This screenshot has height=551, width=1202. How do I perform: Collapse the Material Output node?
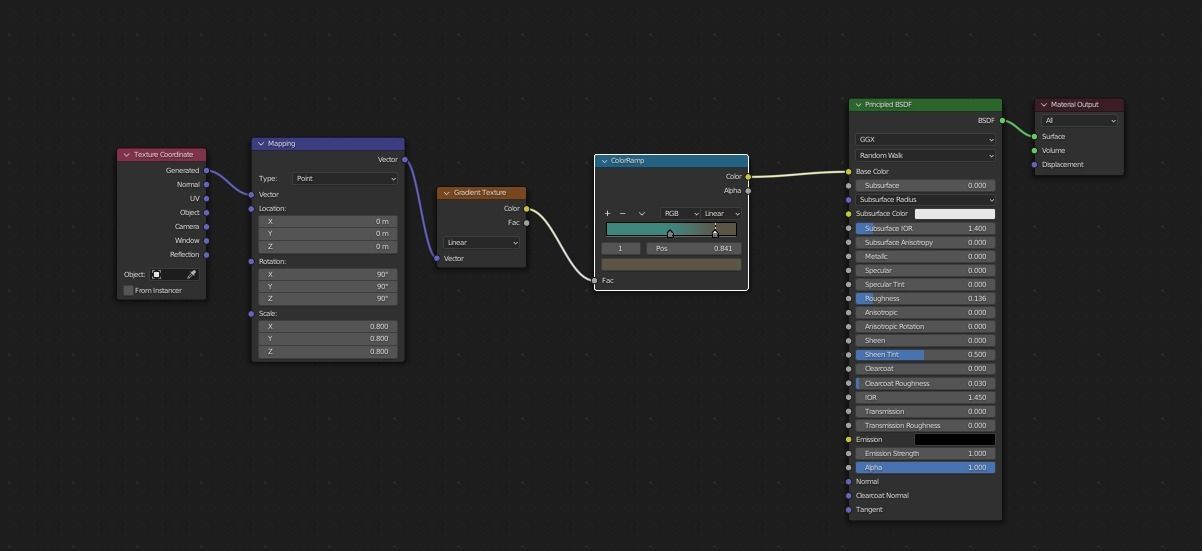point(1044,104)
